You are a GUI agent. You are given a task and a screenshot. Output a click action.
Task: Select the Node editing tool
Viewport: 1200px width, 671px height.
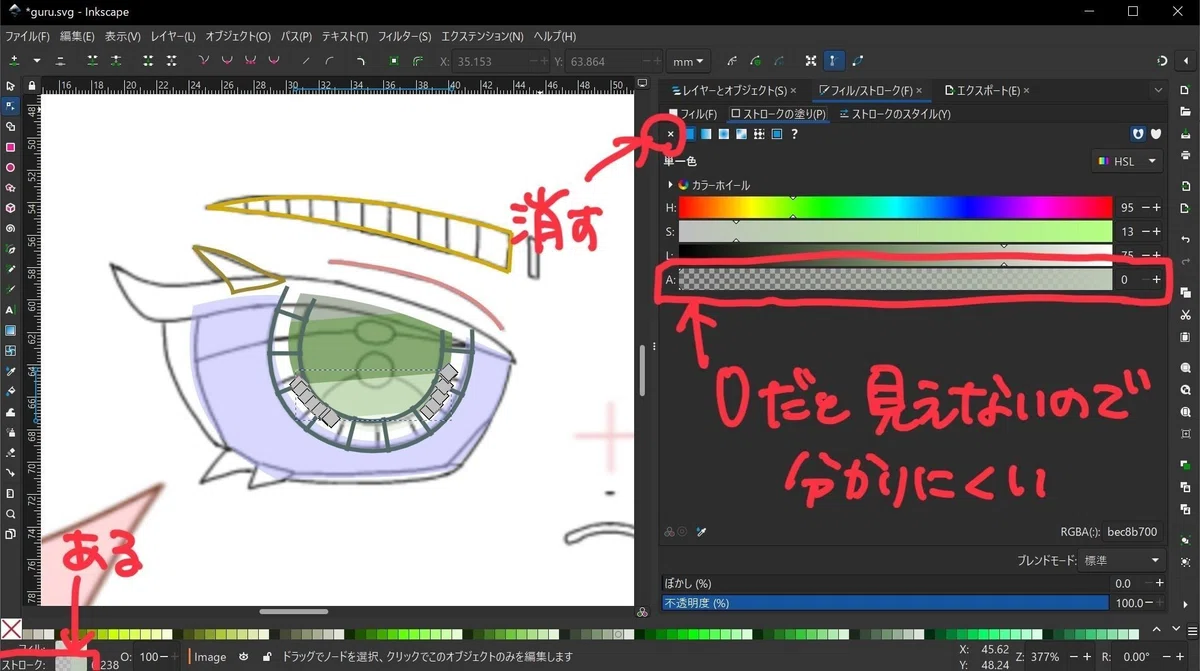(10, 106)
